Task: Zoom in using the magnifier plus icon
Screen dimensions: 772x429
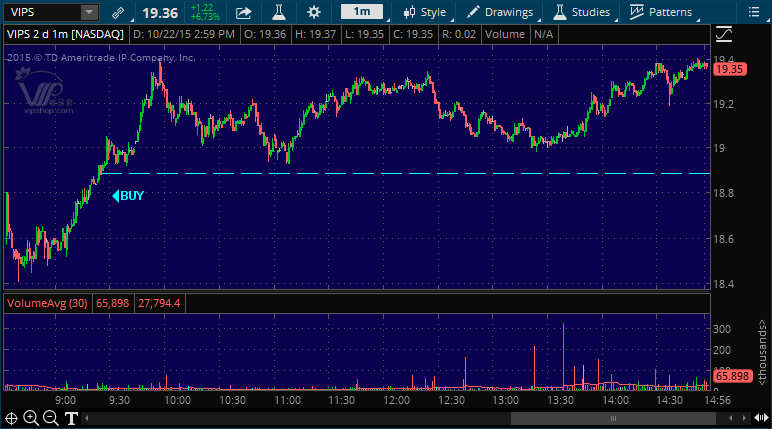Action: 31,418
